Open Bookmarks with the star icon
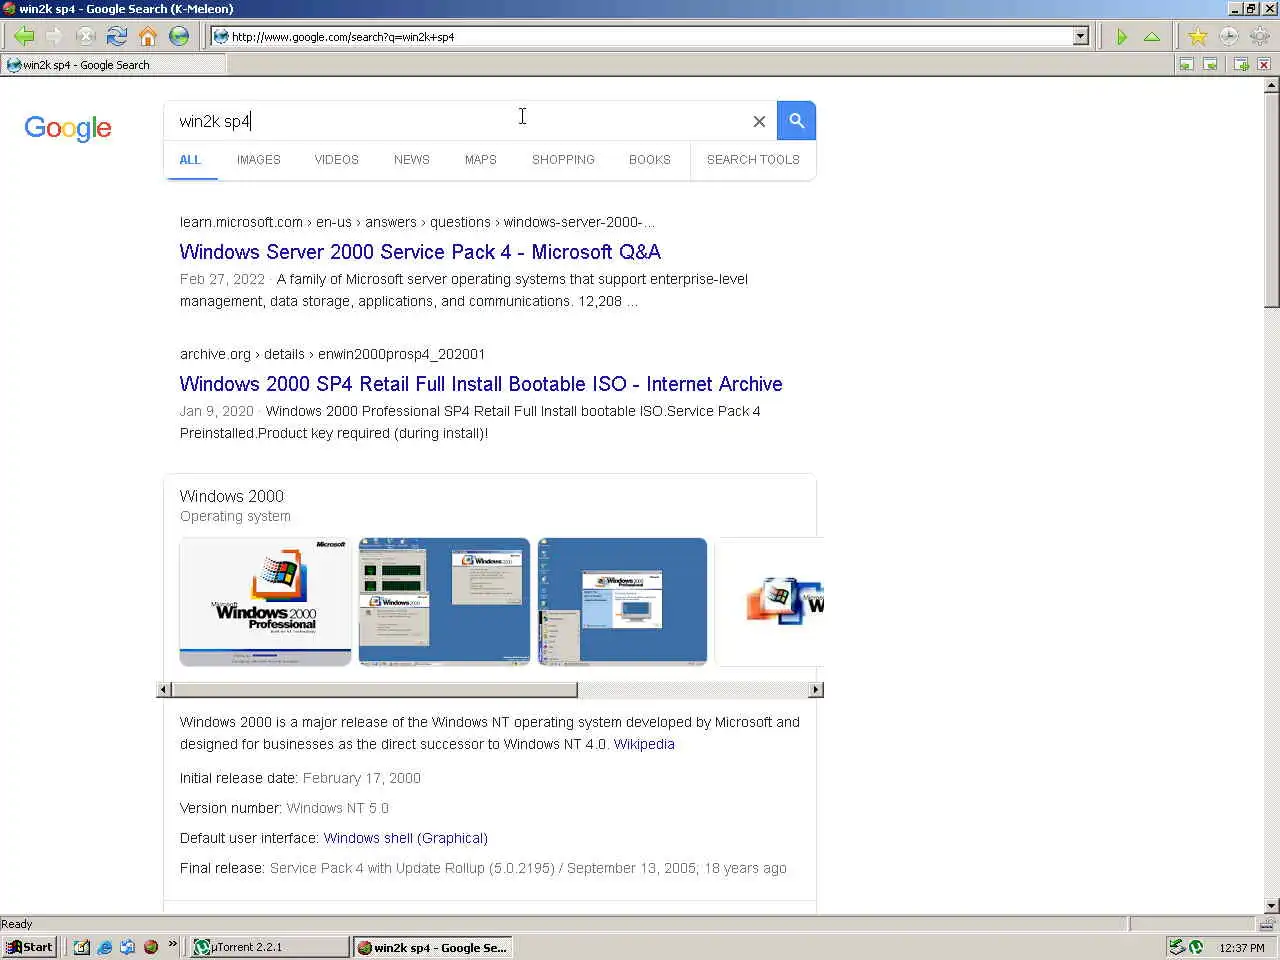This screenshot has width=1280, height=960. 1197,37
